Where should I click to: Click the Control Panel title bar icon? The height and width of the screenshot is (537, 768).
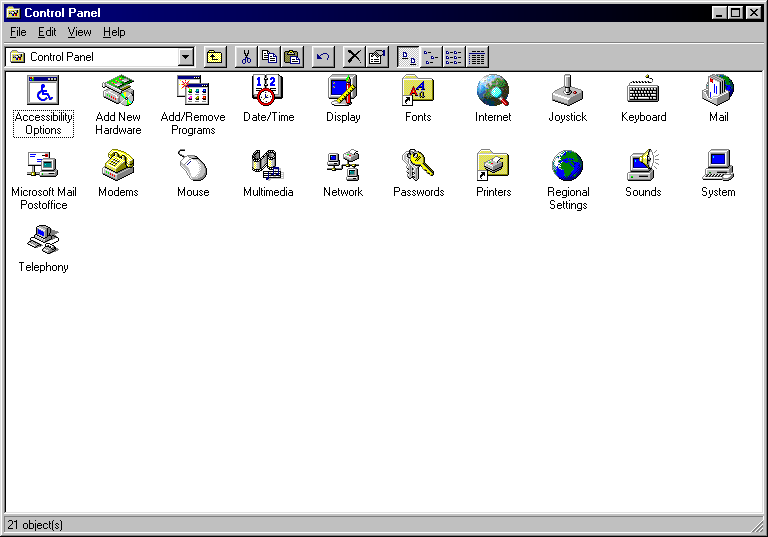click(x=13, y=13)
